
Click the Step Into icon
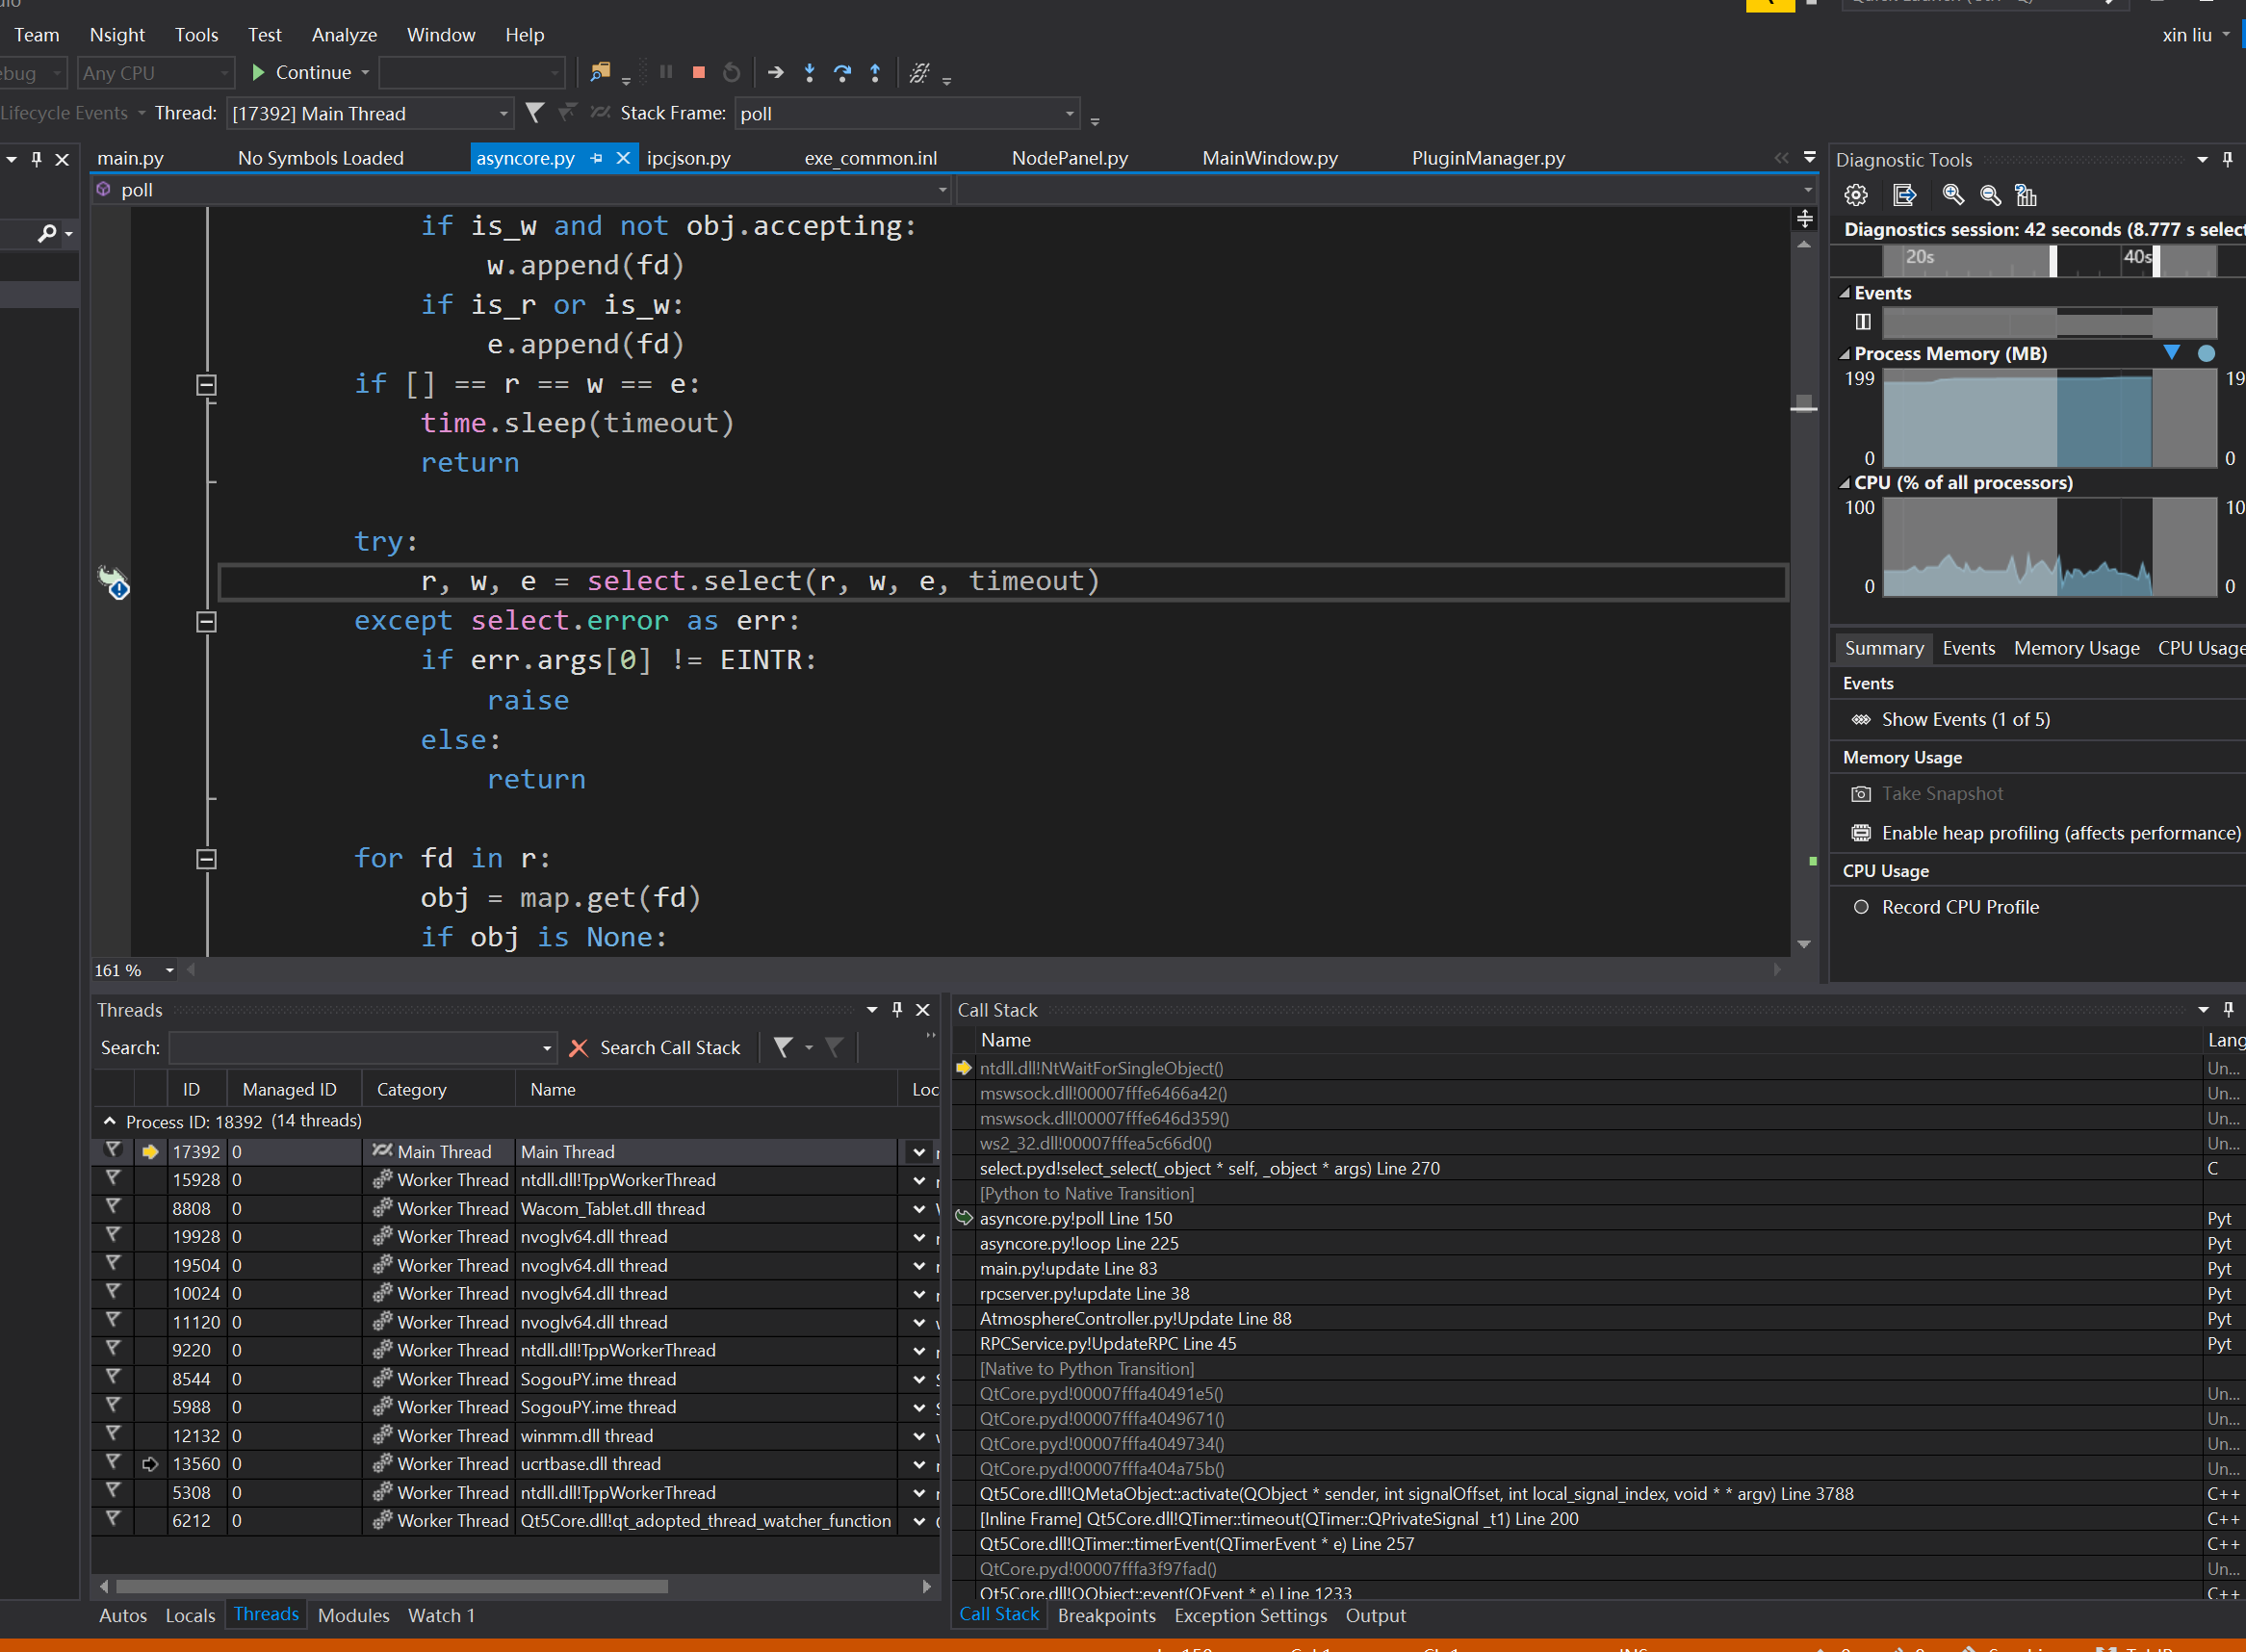tap(809, 72)
